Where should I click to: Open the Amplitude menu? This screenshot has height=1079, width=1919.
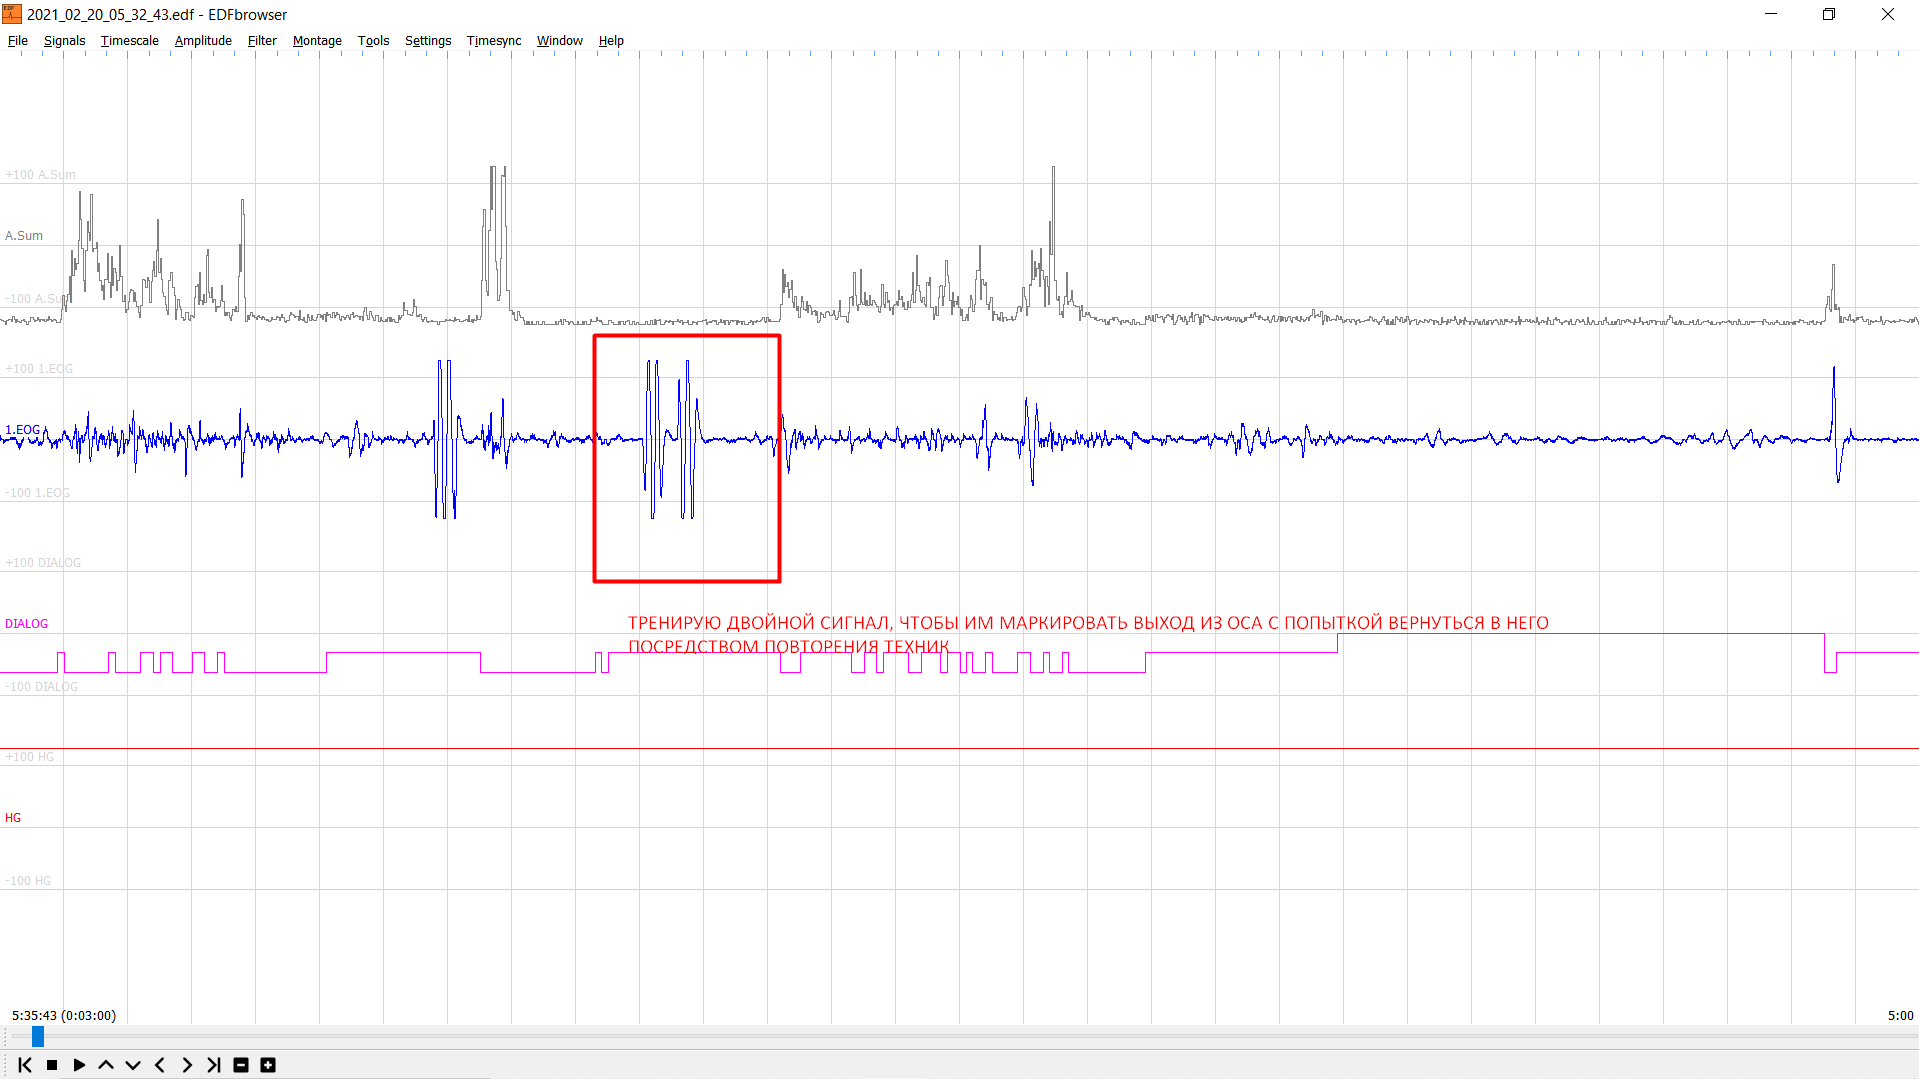[203, 41]
